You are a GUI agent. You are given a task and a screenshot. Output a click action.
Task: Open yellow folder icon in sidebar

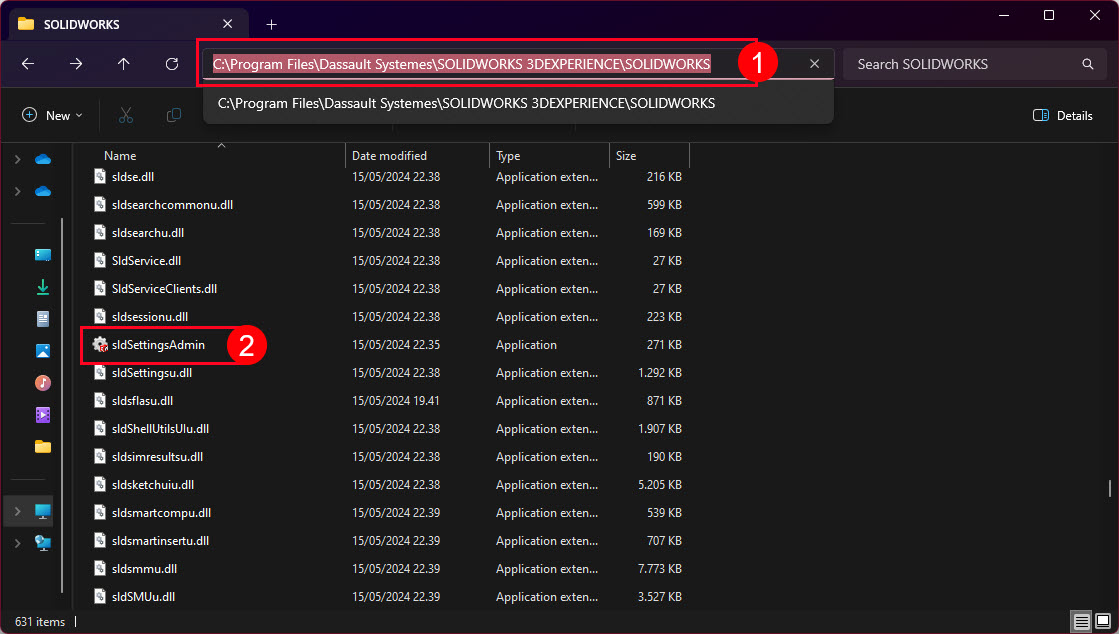click(x=43, y=447)
